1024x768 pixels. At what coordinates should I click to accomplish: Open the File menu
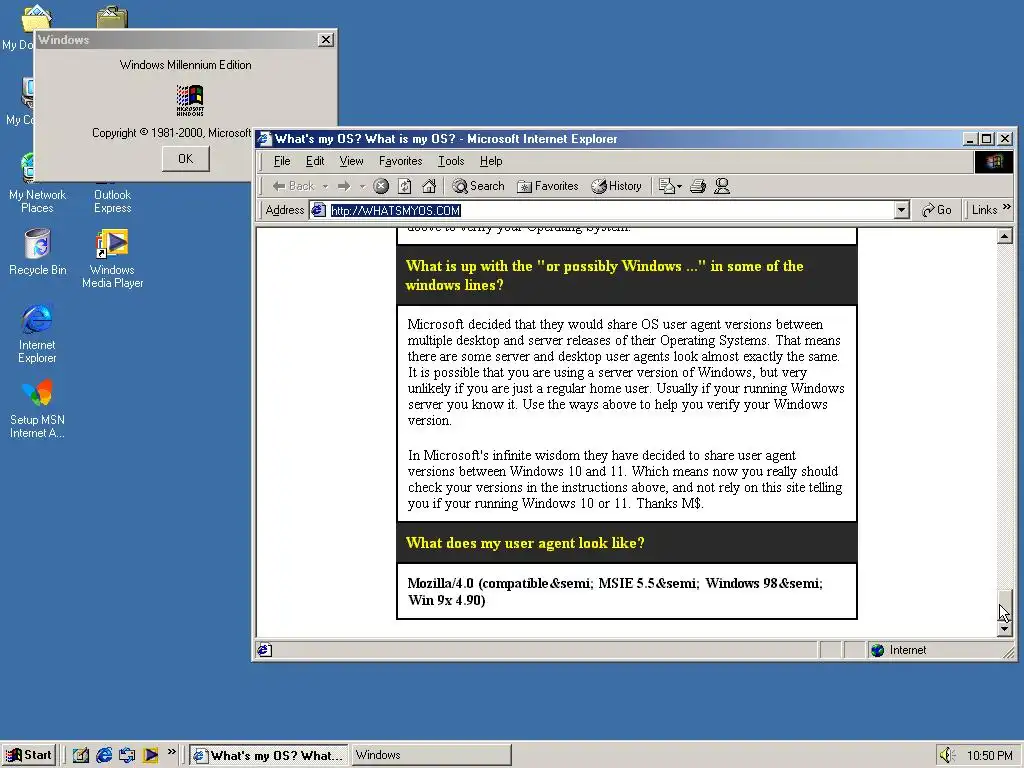click(282, 161)
